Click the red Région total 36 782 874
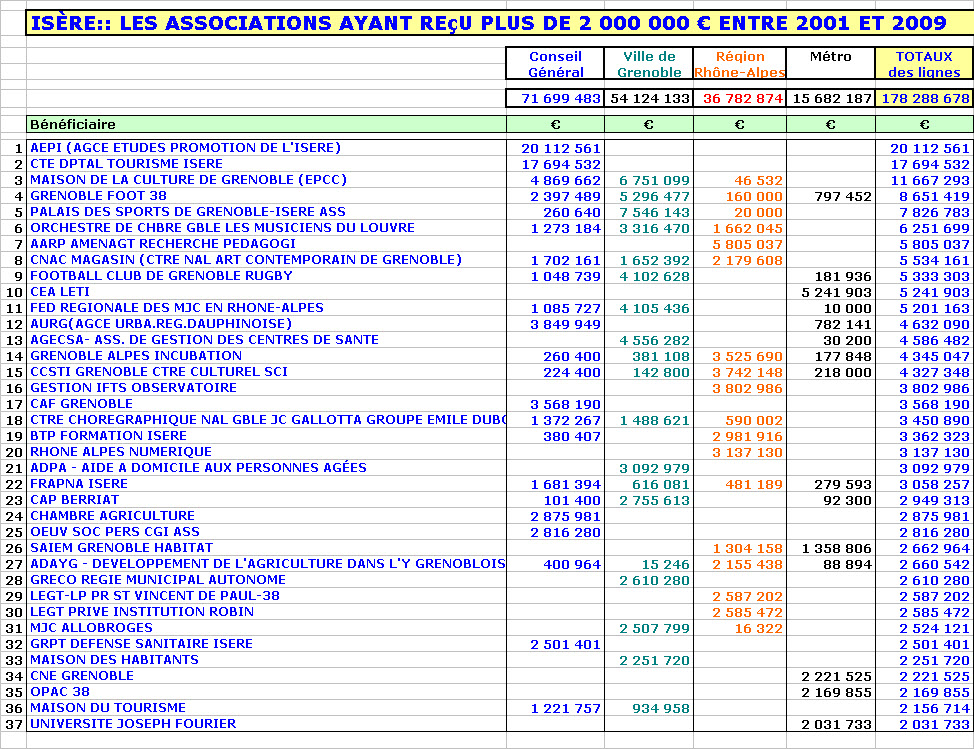This screenshot has height=749, width=974. click(742, 98)
